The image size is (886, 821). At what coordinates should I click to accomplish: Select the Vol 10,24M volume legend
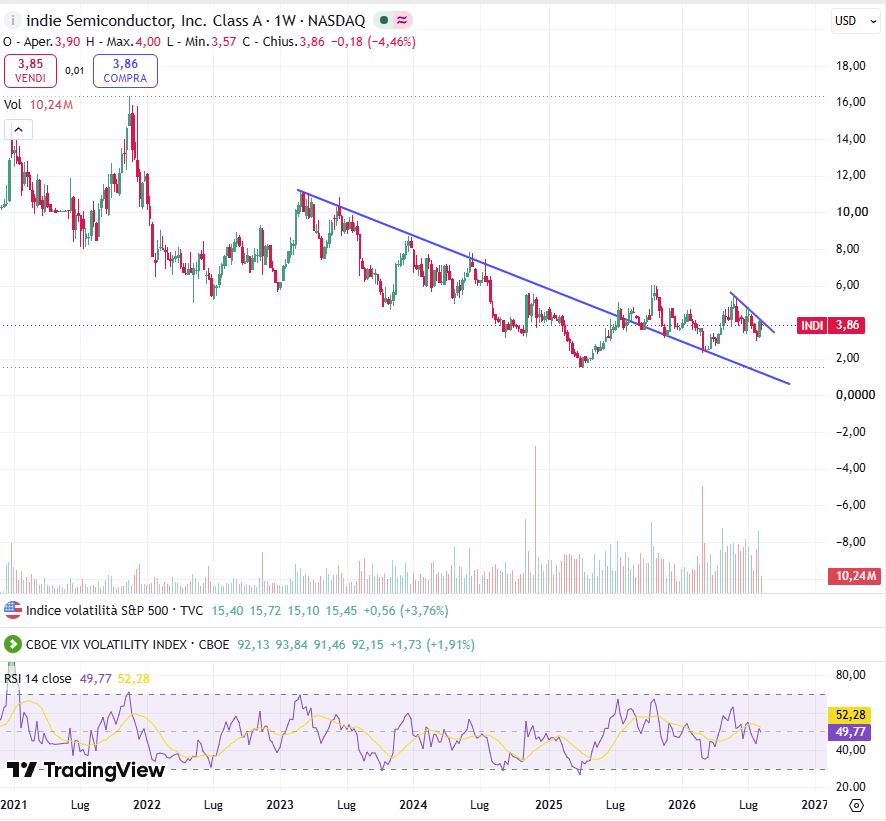(x=38, y=105)
